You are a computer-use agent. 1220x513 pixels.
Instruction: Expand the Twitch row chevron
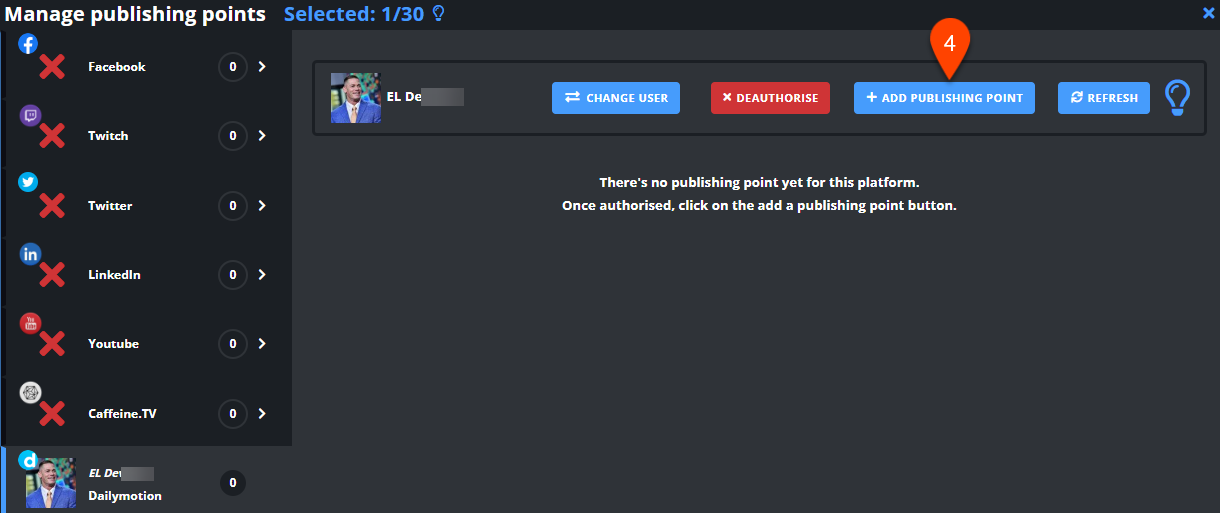[x=262, y=136]
